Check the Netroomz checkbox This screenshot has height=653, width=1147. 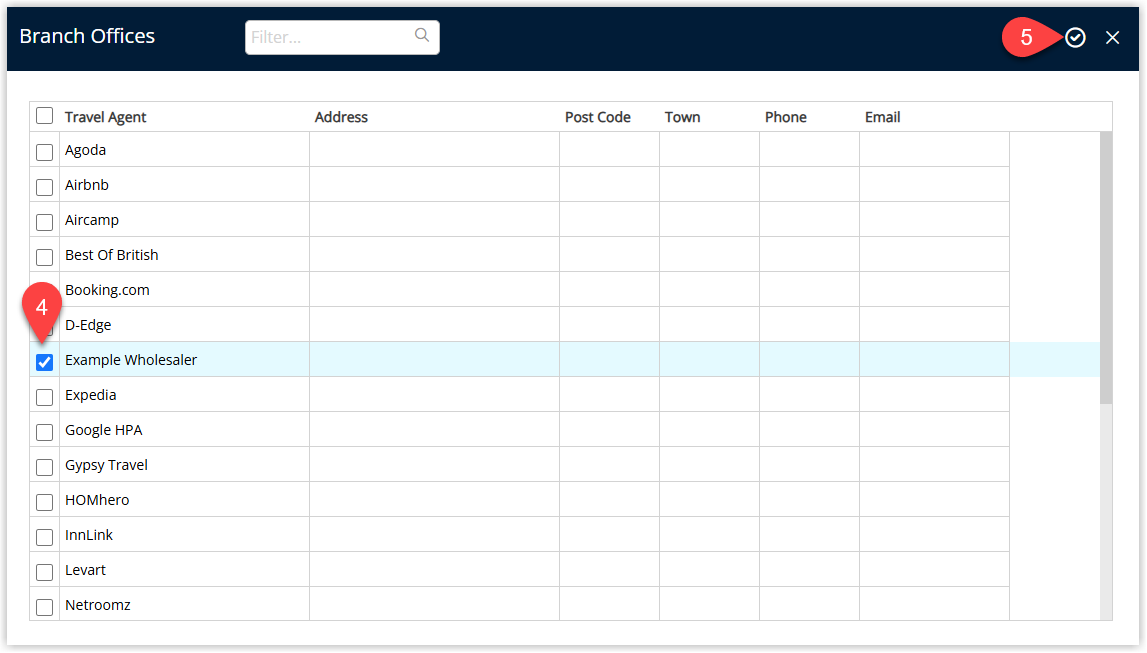point(45,607)
